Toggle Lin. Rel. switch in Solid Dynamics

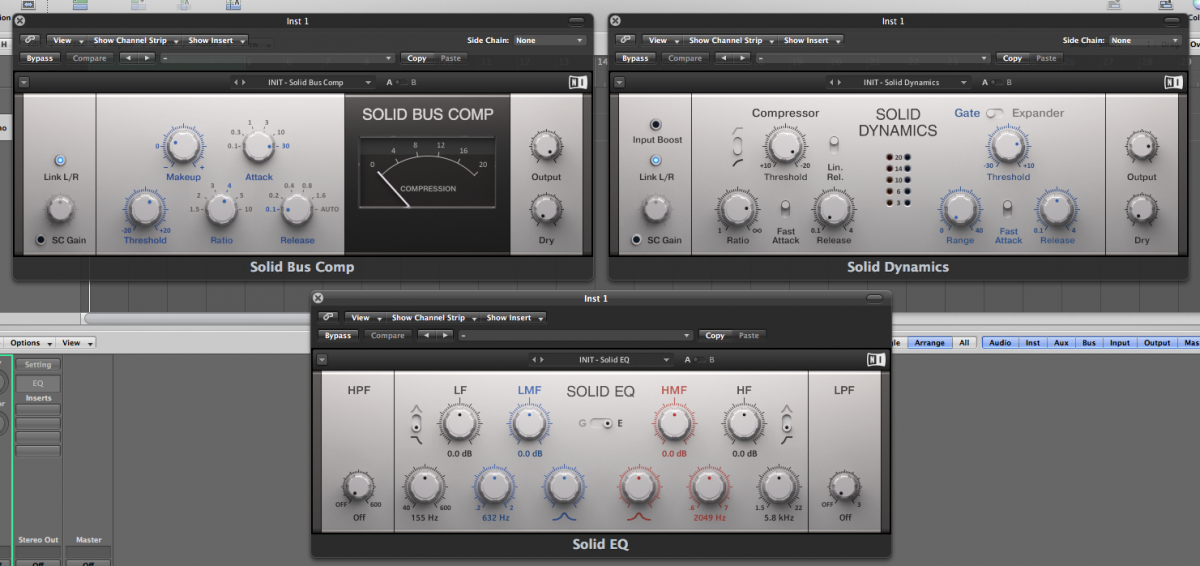[833, 143]
